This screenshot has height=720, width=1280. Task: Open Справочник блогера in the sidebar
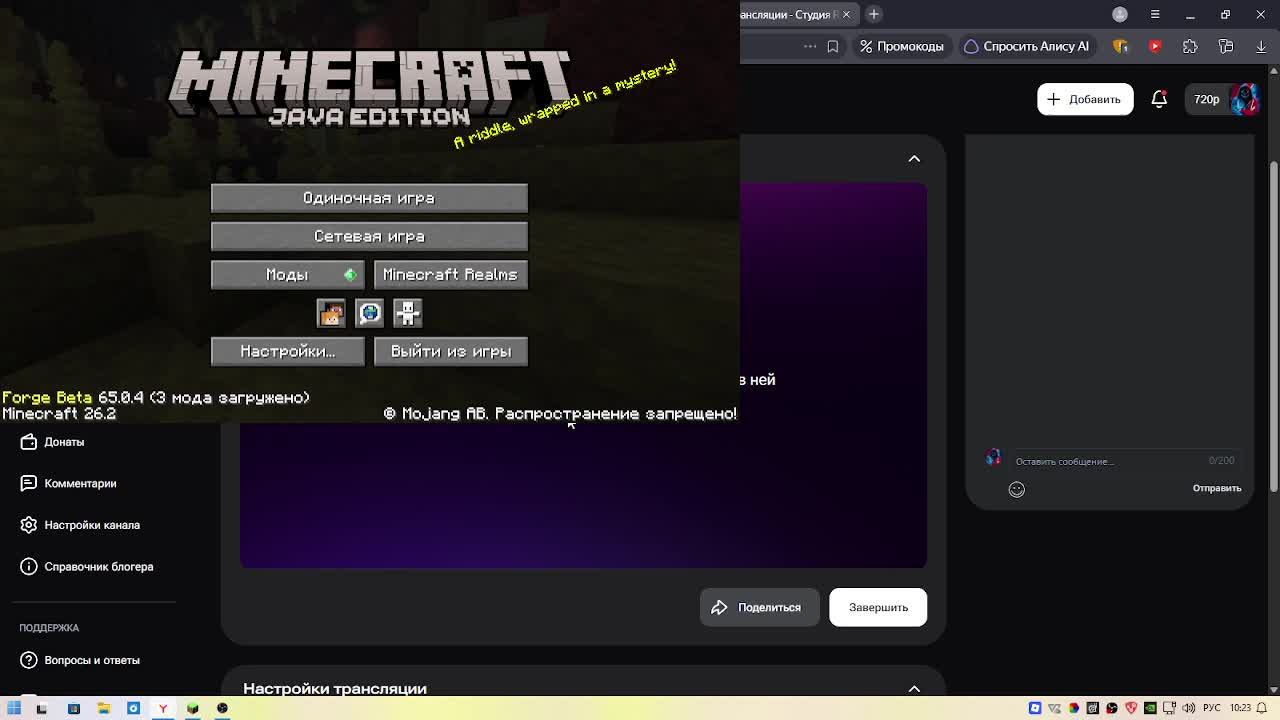point(98,567)
